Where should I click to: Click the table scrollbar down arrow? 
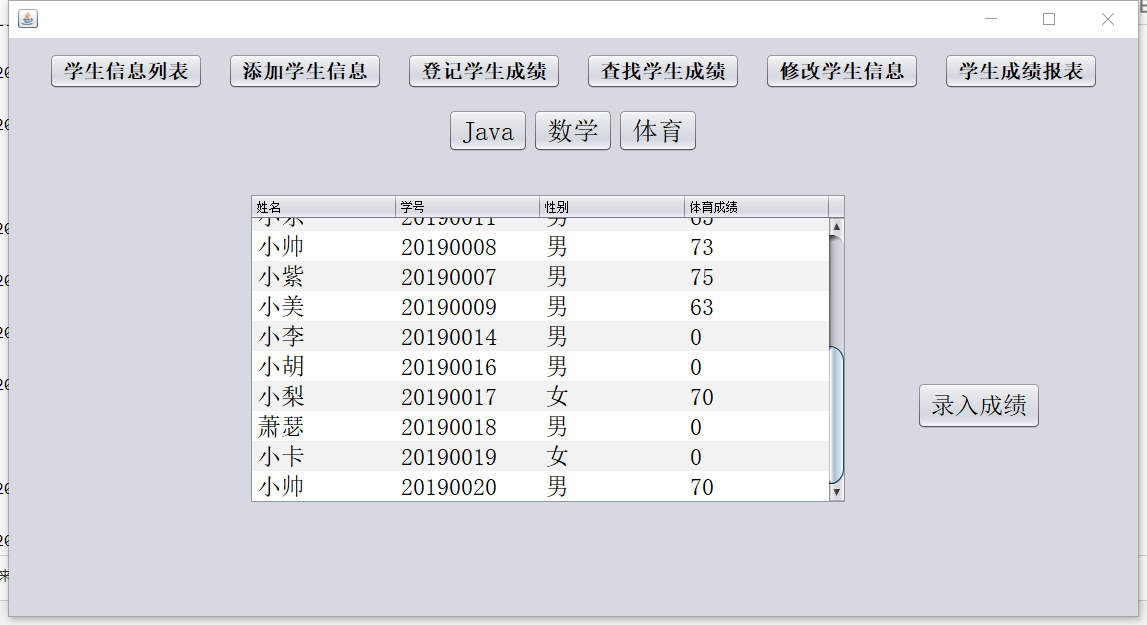[x=836, y=493]
